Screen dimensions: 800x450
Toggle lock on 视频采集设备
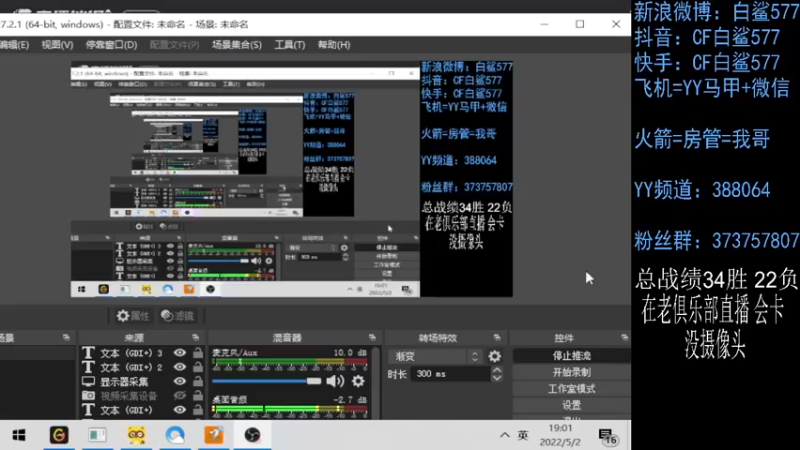click(197, 395)
